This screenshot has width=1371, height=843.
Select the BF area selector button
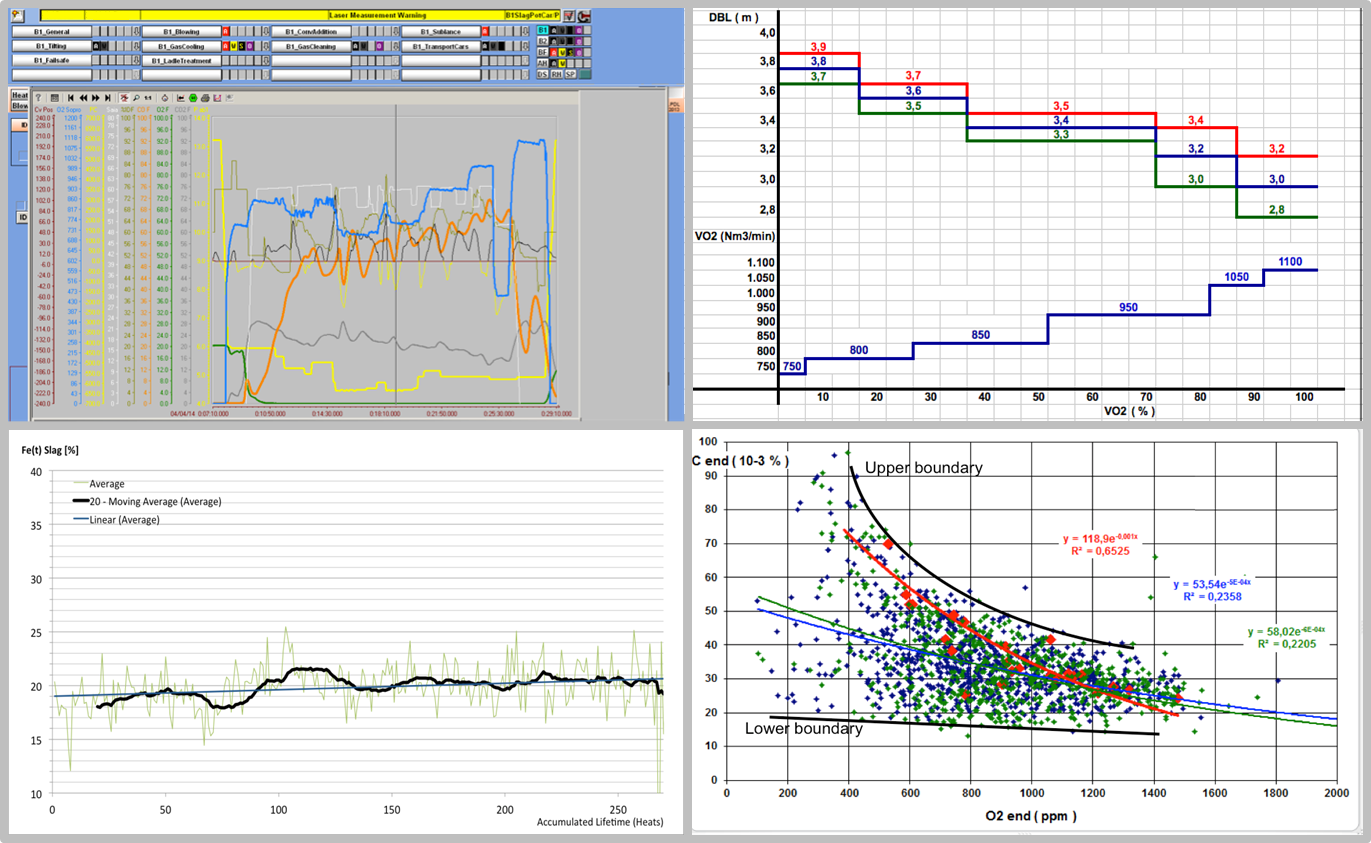(x=542, y=52)
